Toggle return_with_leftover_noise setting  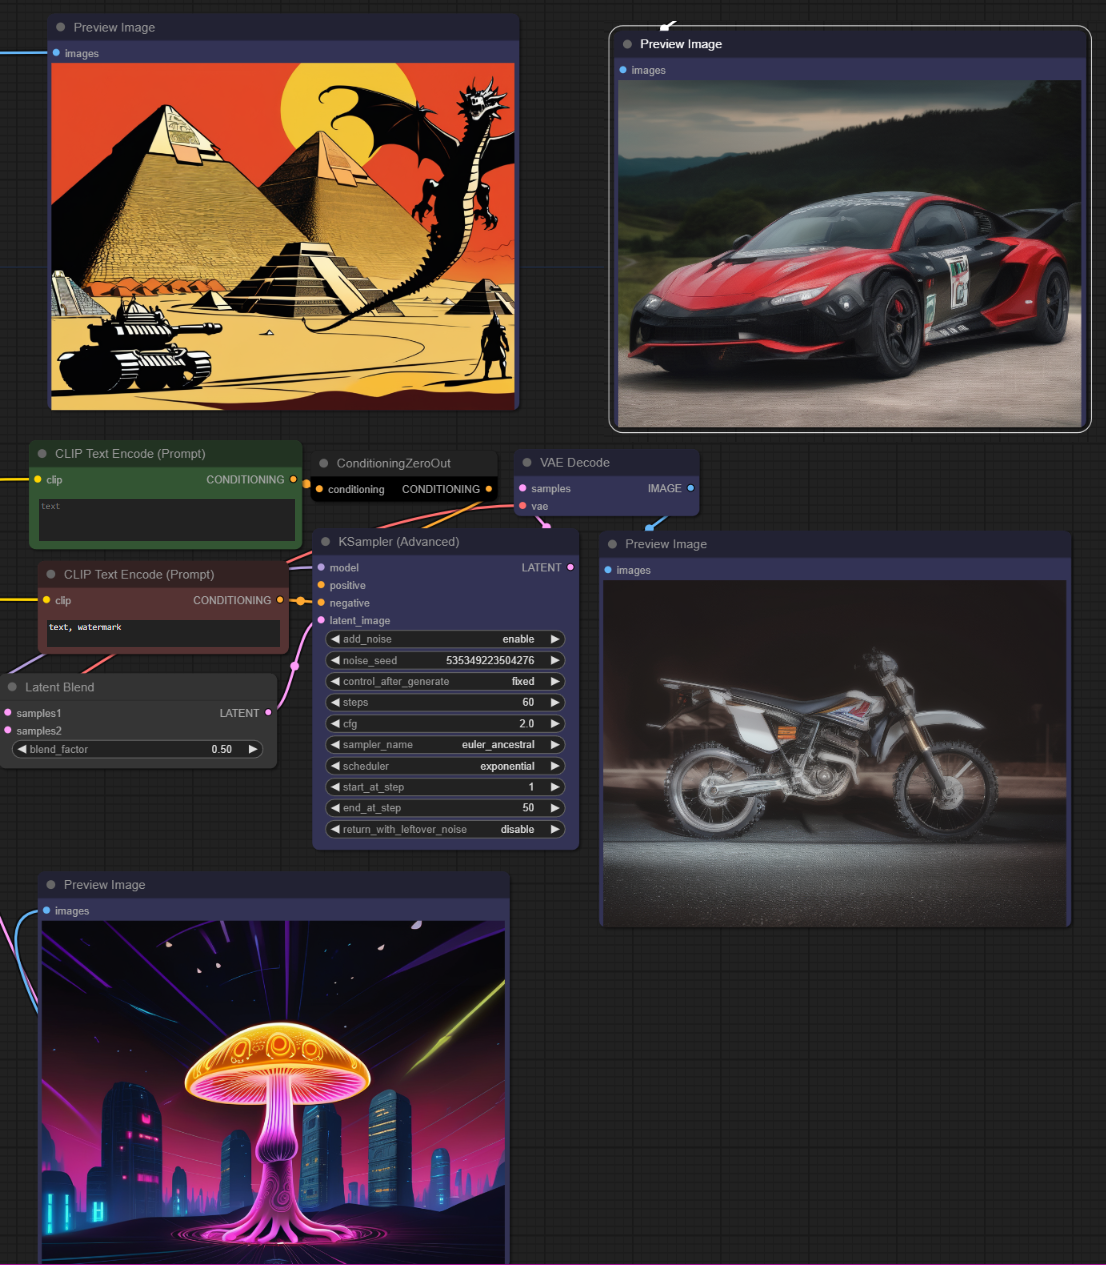(x=445, y=829)
